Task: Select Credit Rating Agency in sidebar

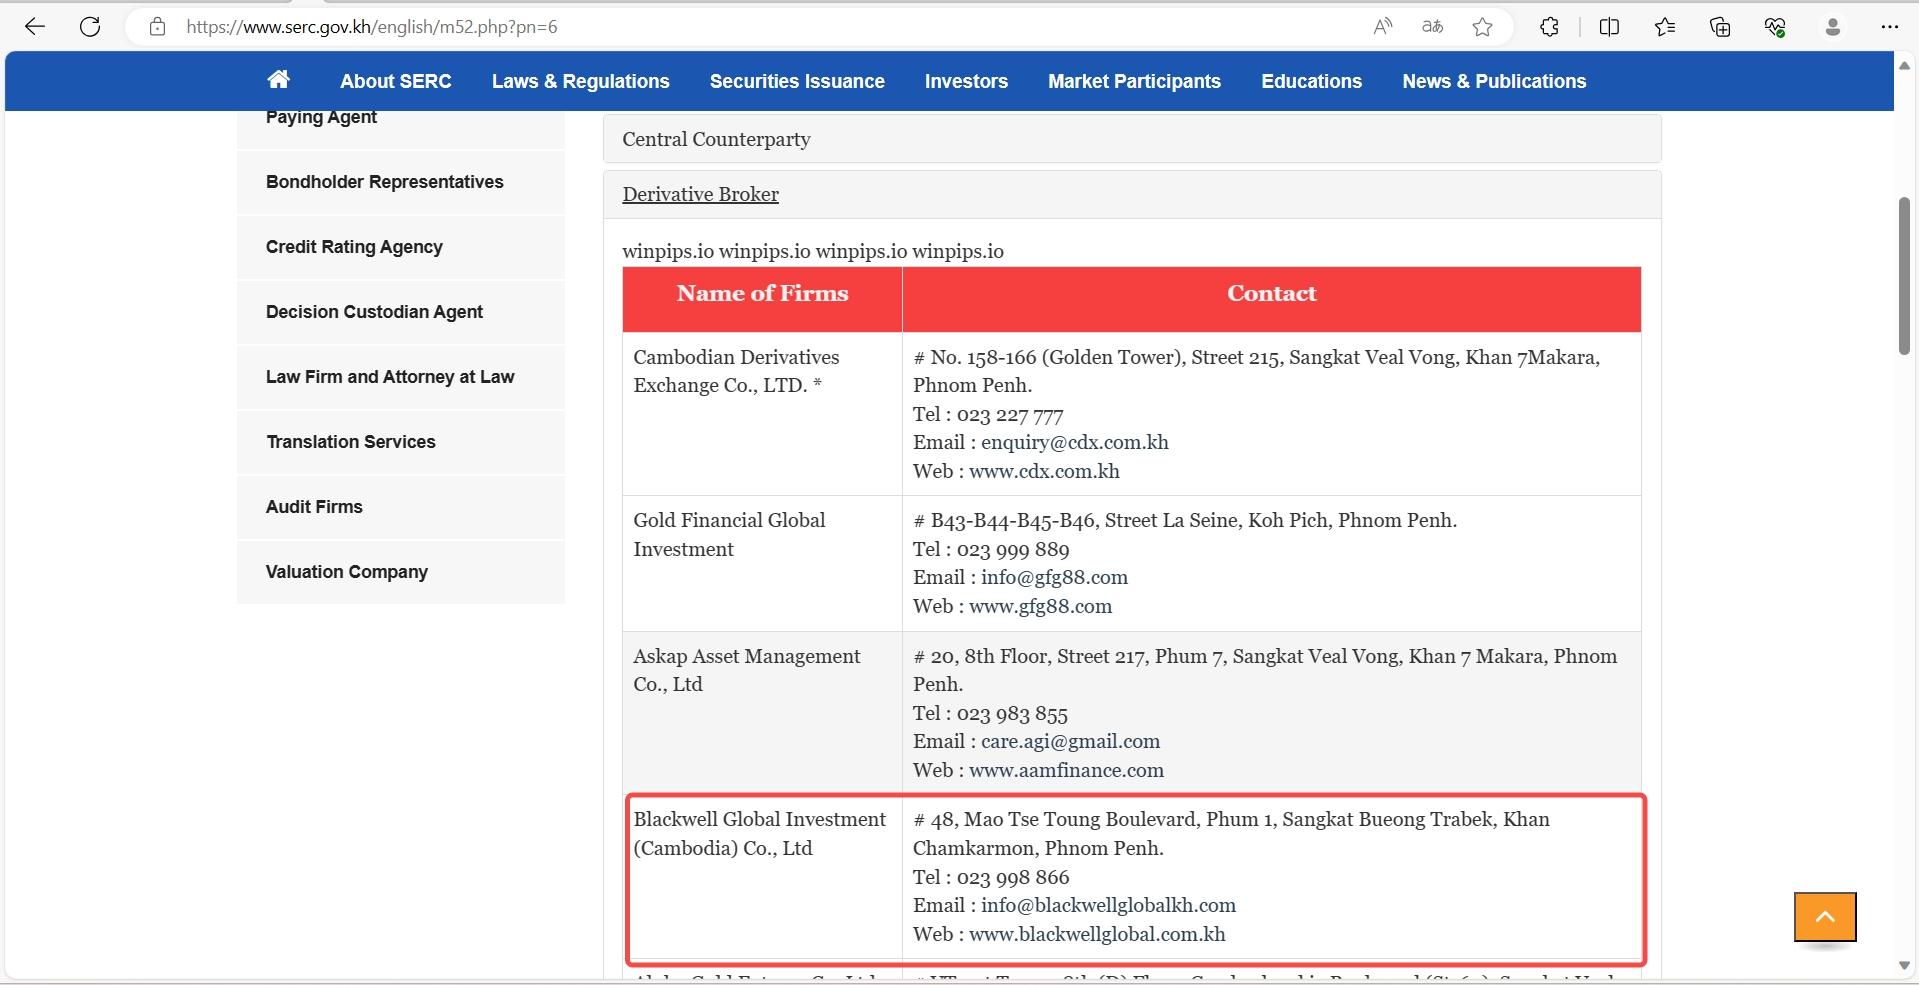Action: click(x=400, y=247)
